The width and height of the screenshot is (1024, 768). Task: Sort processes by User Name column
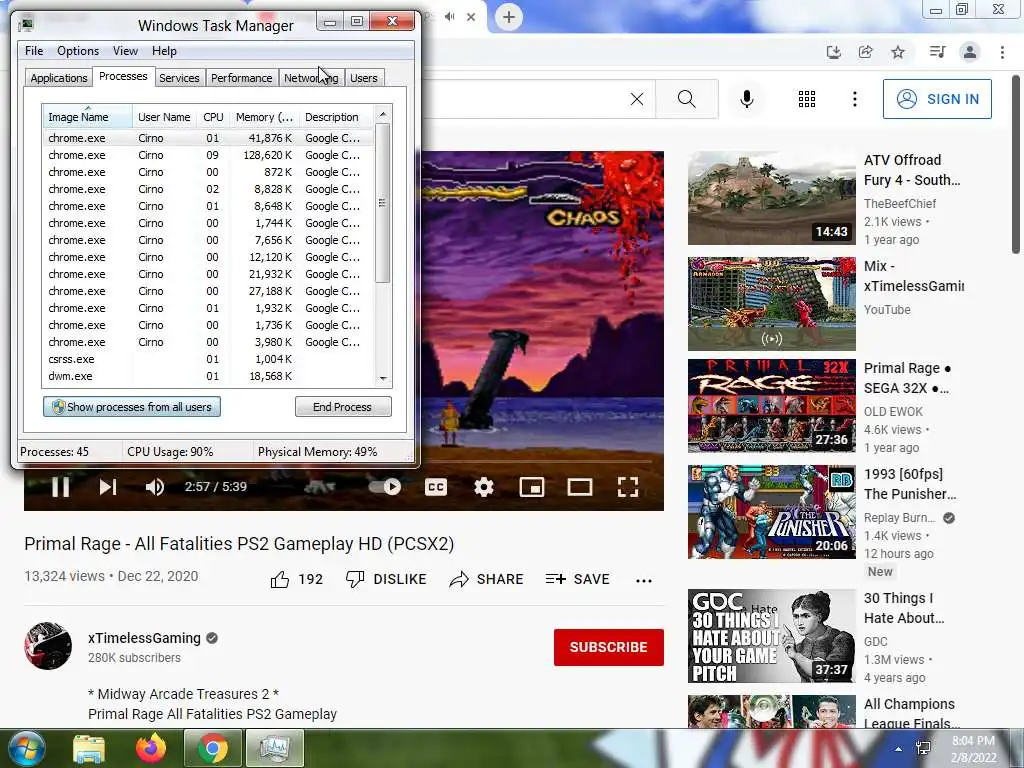(x=165, y=117)
